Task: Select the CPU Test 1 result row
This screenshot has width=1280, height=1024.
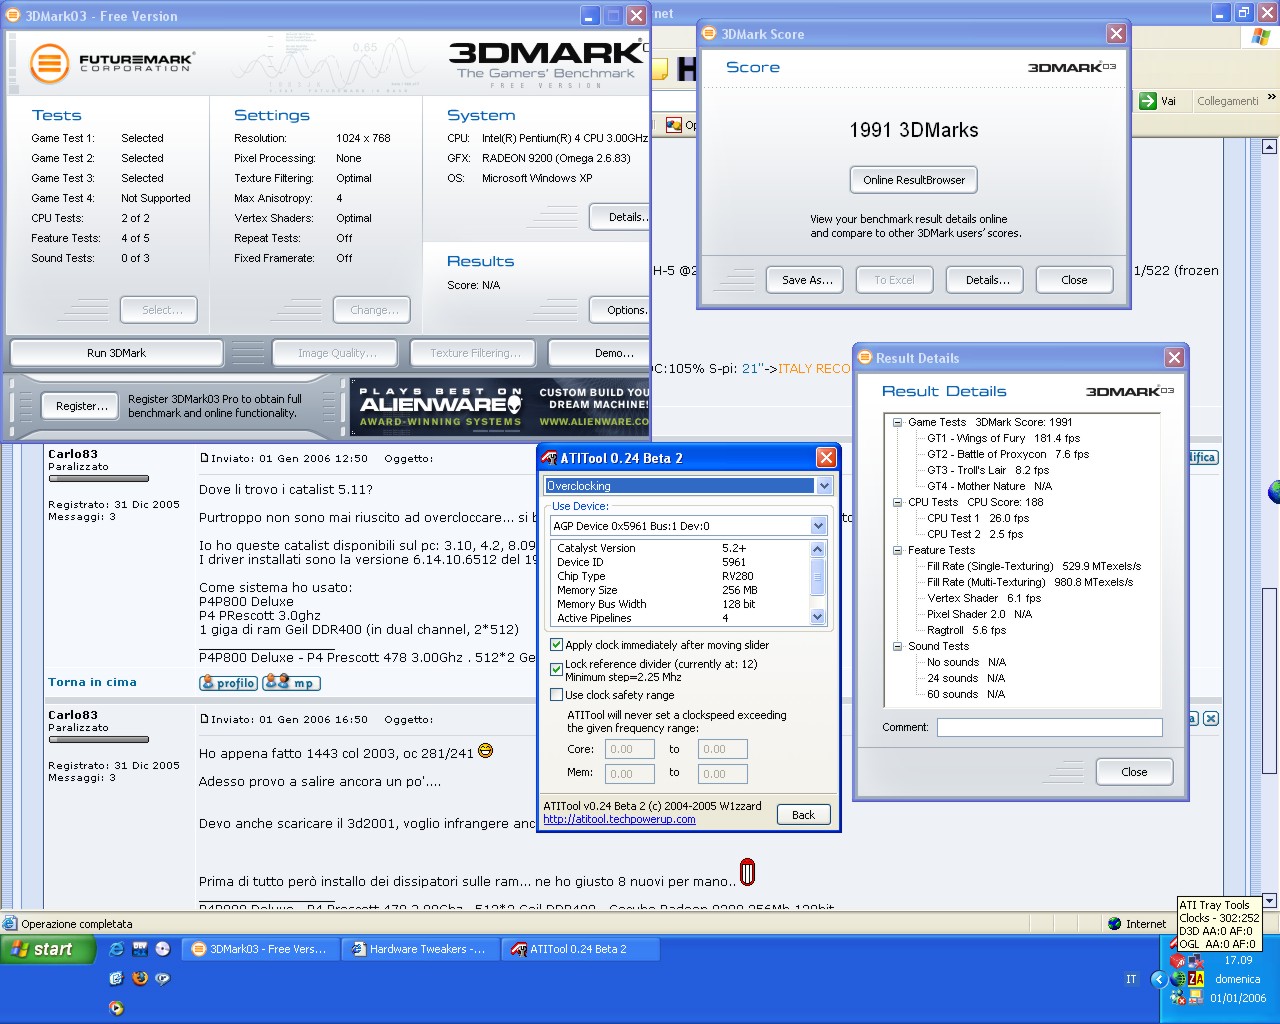Action: tap(977, 518)
